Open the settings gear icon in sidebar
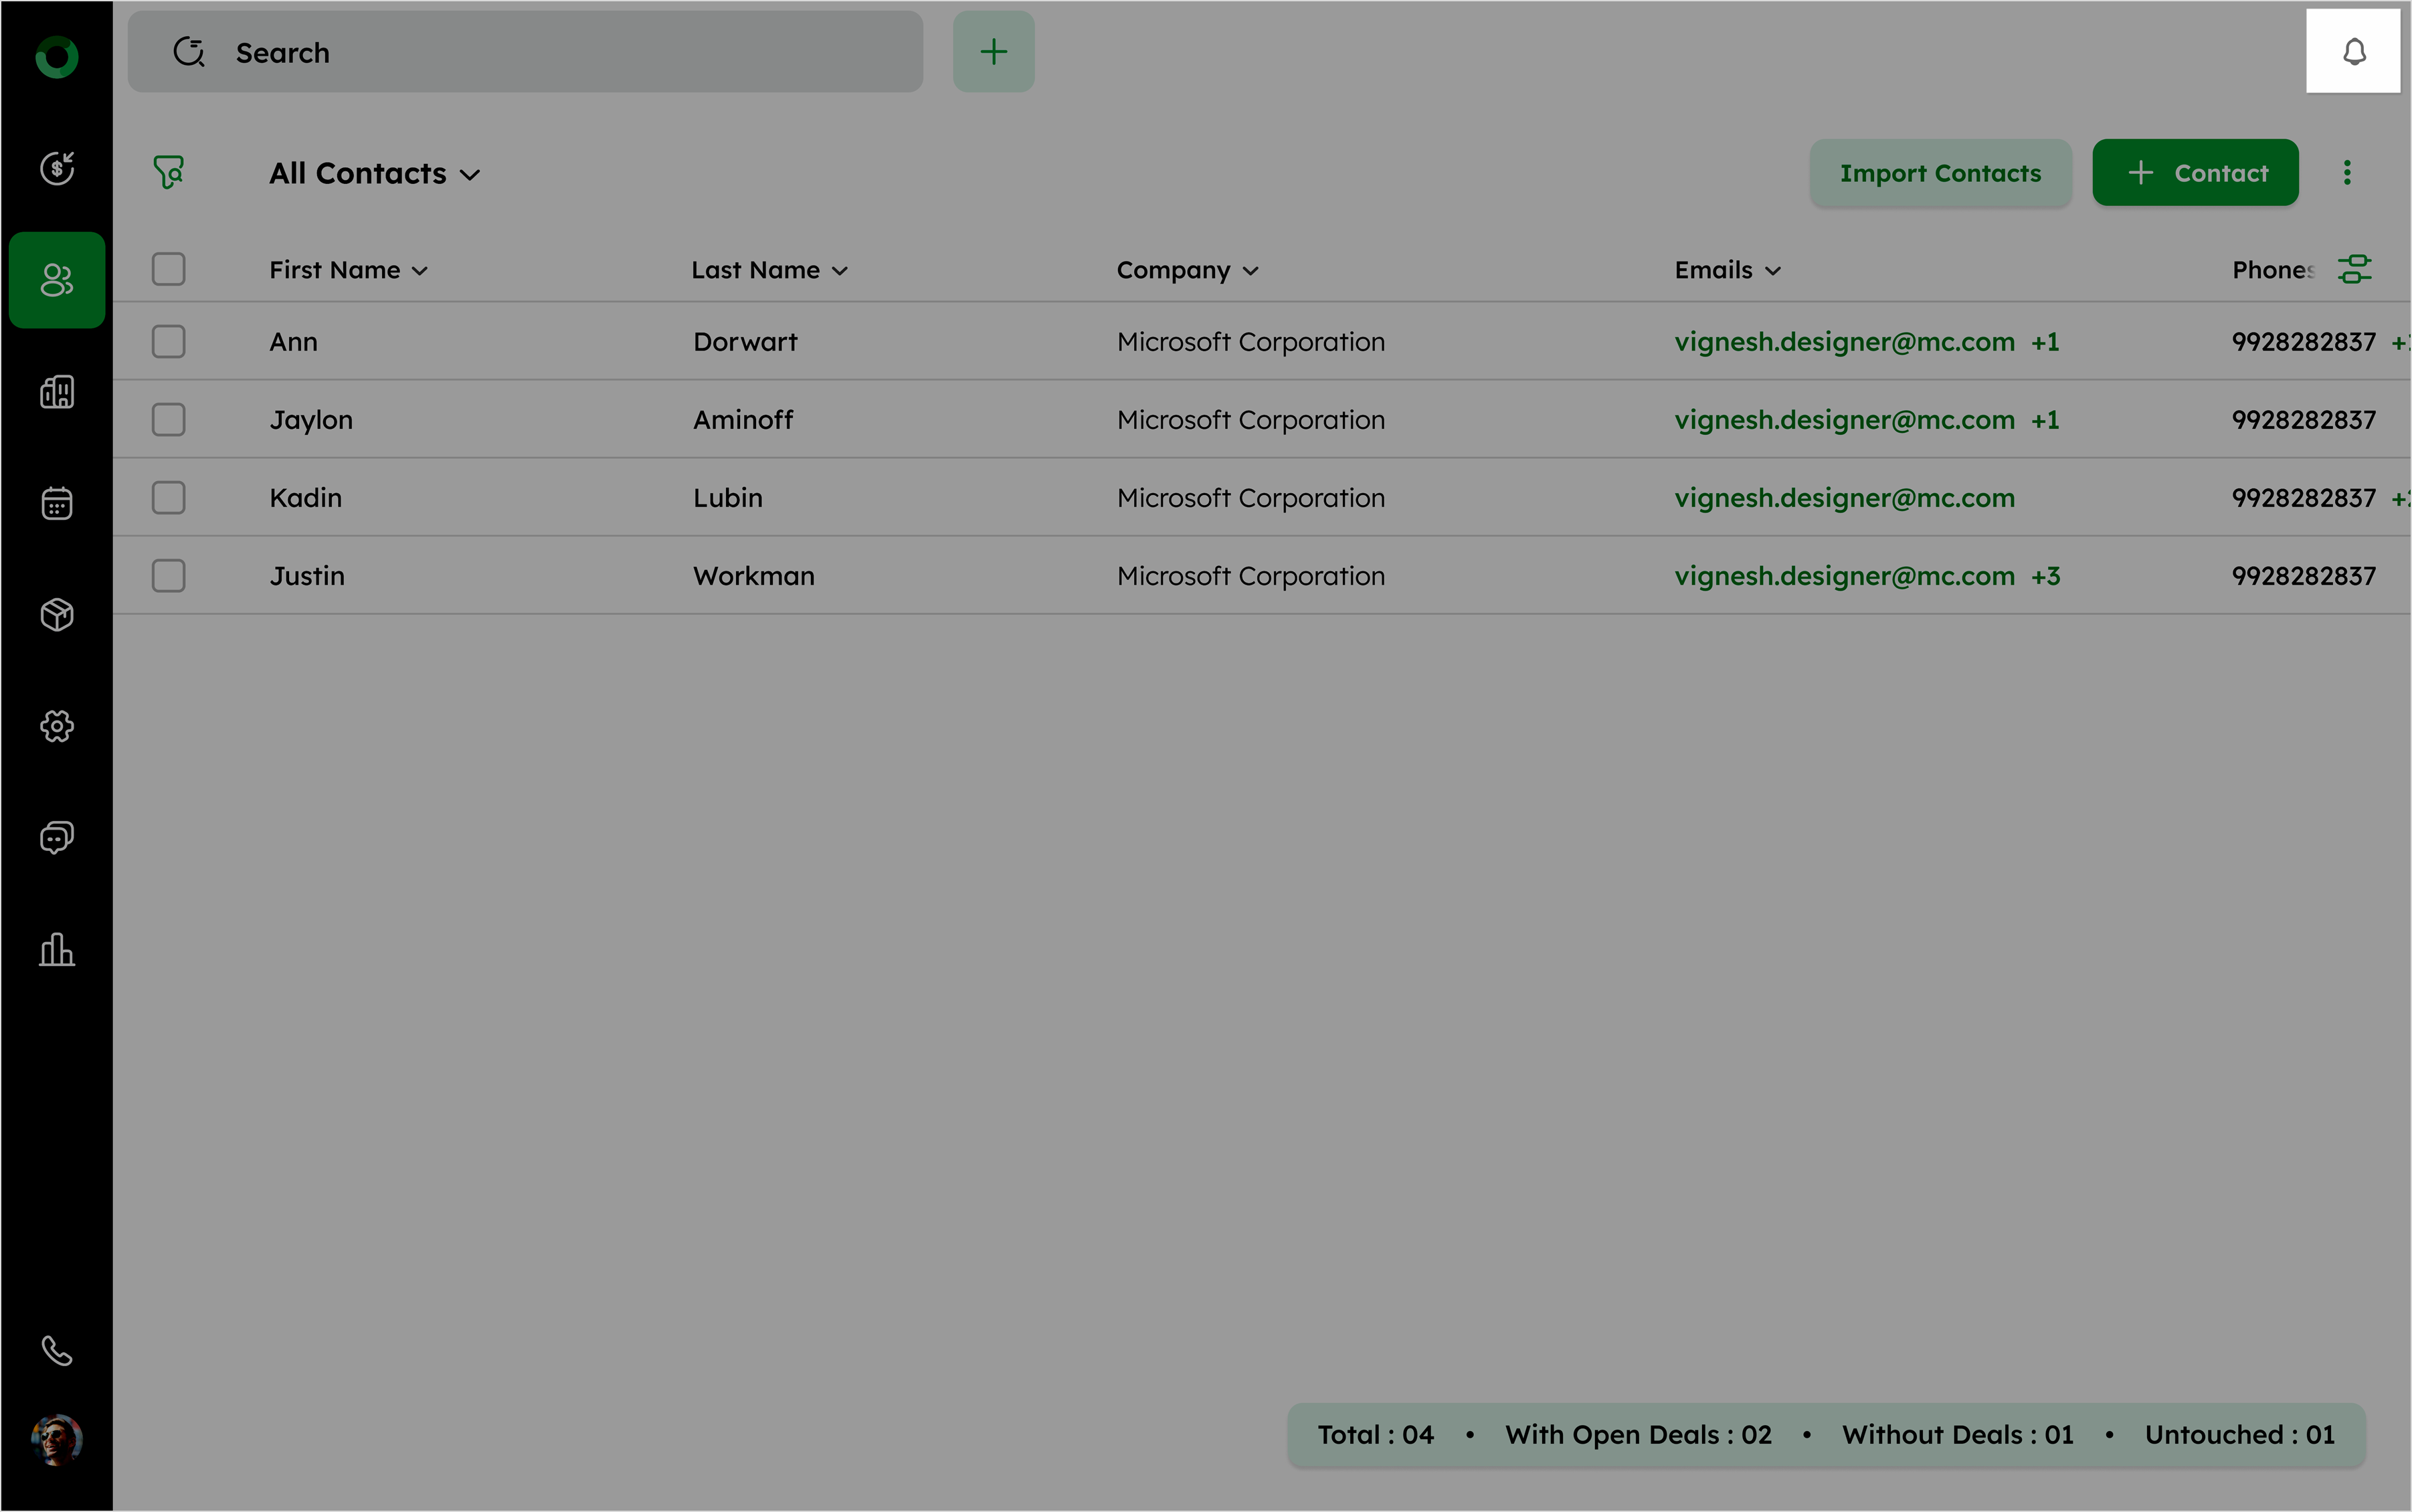 point(57,726)
